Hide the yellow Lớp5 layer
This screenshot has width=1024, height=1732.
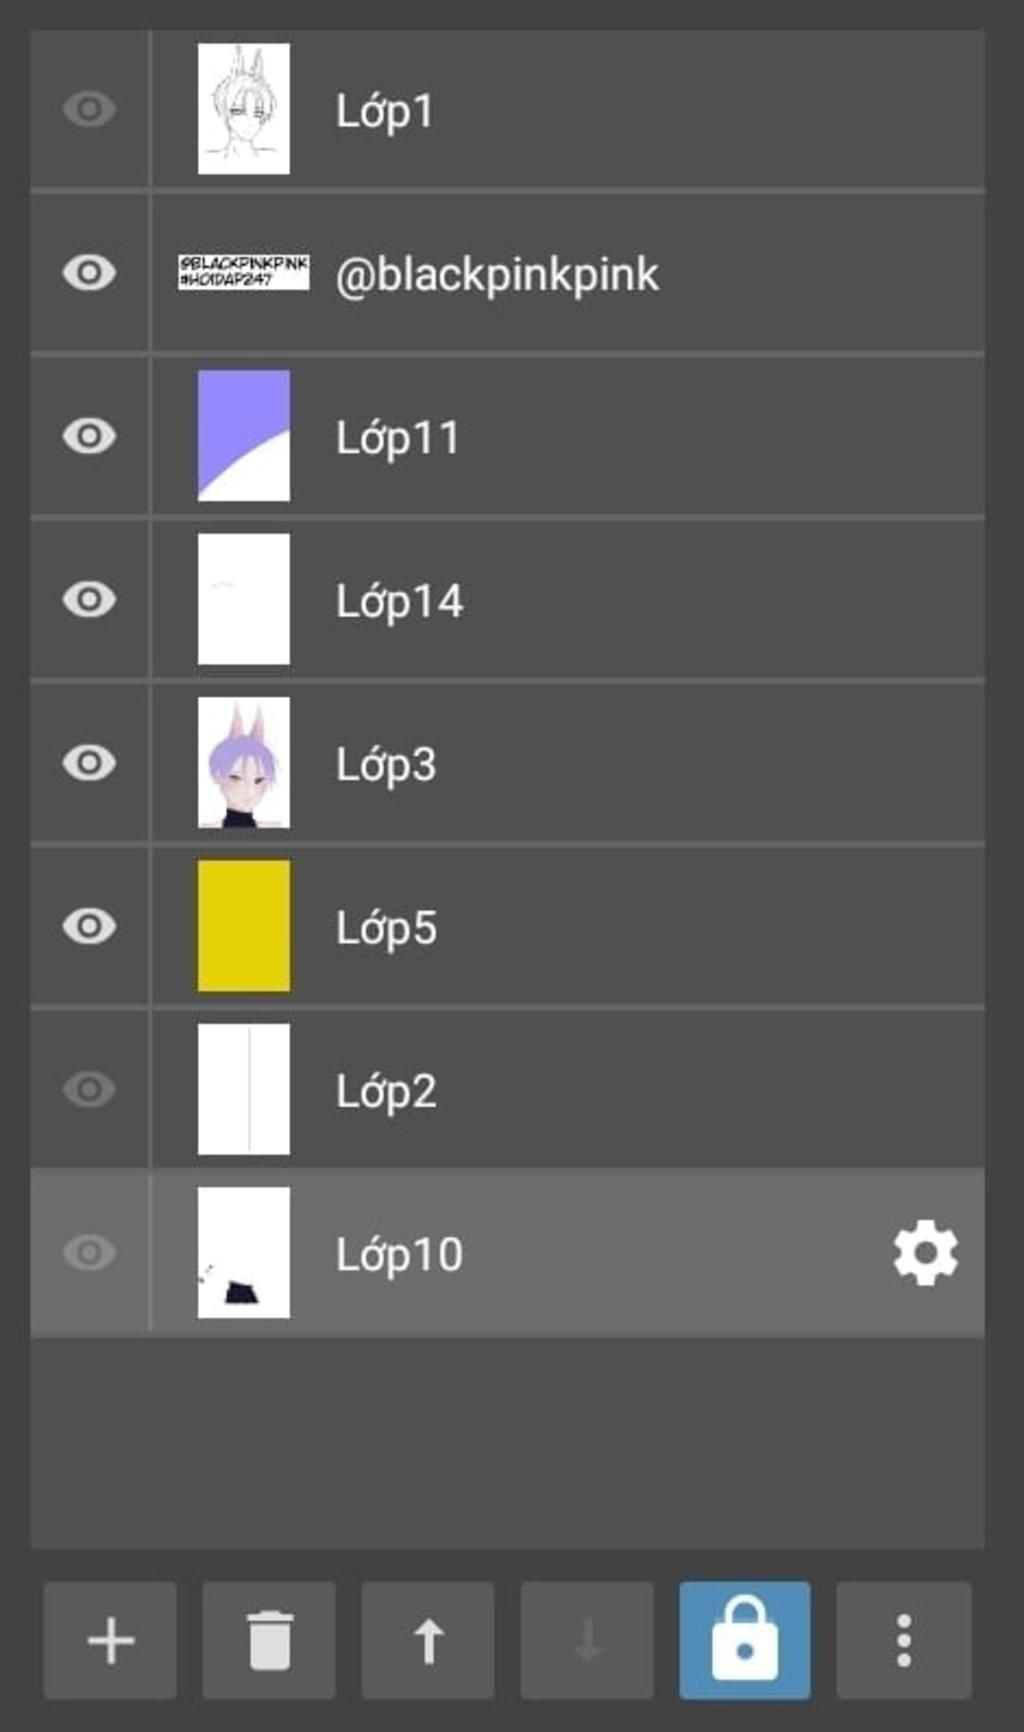(89, 926)
